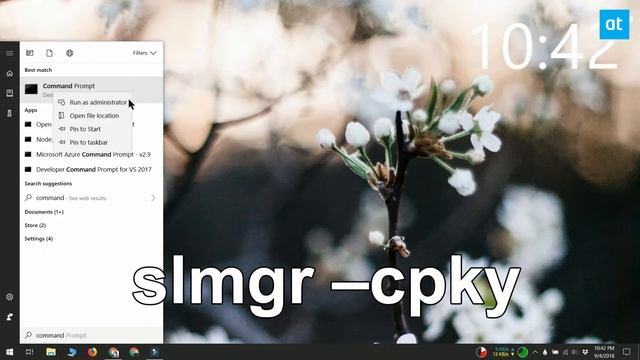Open the hamburger menu in Start sidebar
The image size is (640, 360).
9,53
